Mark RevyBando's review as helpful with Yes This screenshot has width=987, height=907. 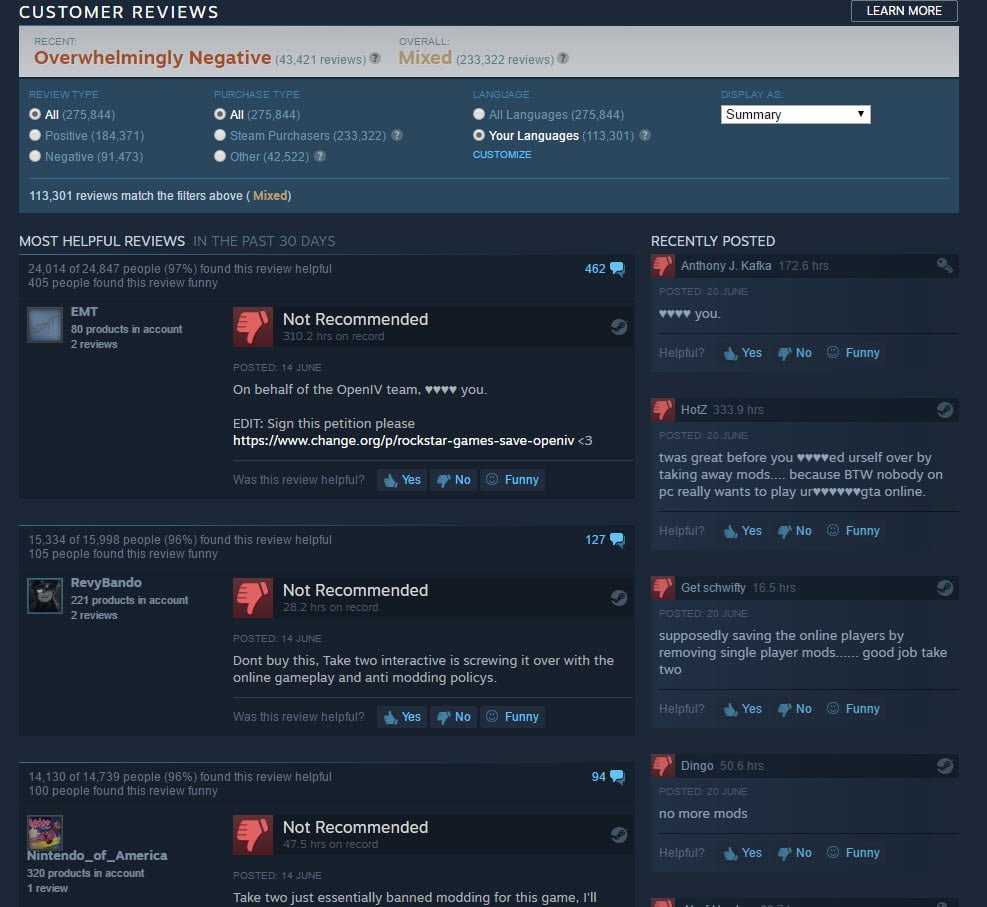tap(403, 717)
